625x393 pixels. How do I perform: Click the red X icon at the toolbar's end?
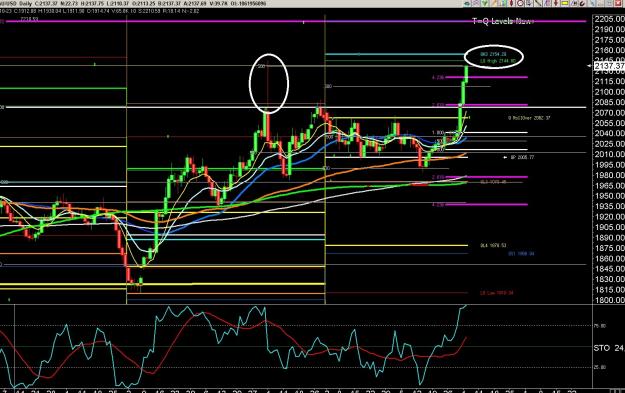tap(618, 4)
